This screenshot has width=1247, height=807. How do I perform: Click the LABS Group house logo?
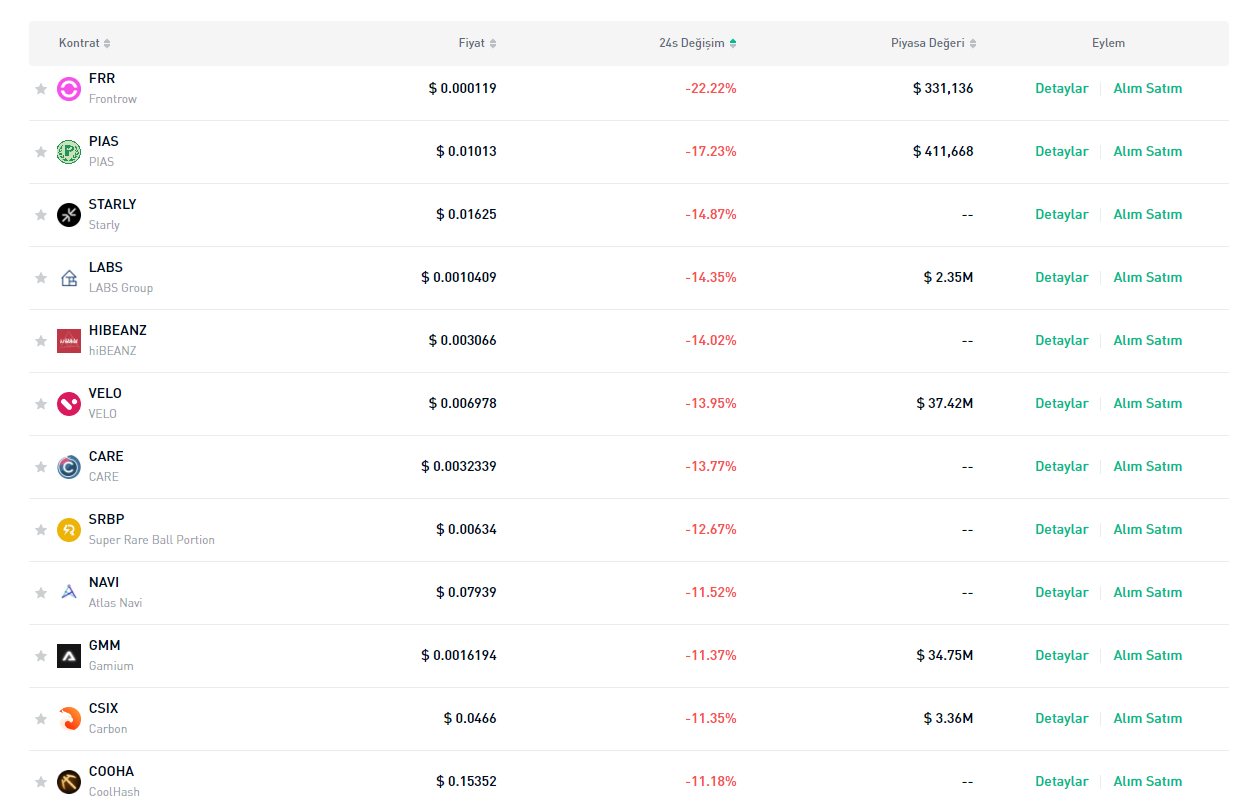(69, 278)
